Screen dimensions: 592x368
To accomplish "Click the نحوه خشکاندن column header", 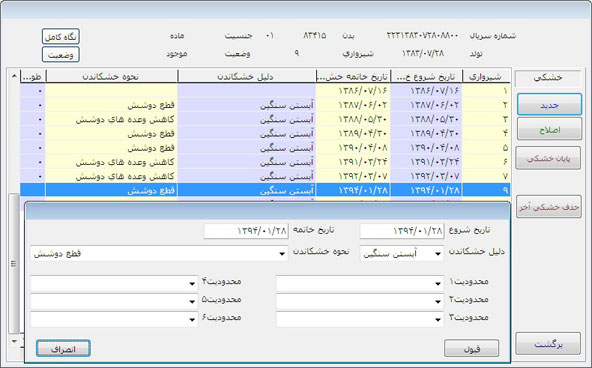I will [x=112, y=77].
